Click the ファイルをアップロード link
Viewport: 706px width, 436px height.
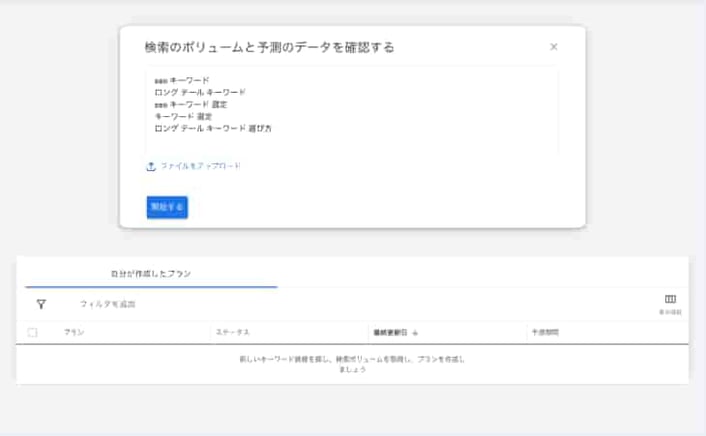200,166
